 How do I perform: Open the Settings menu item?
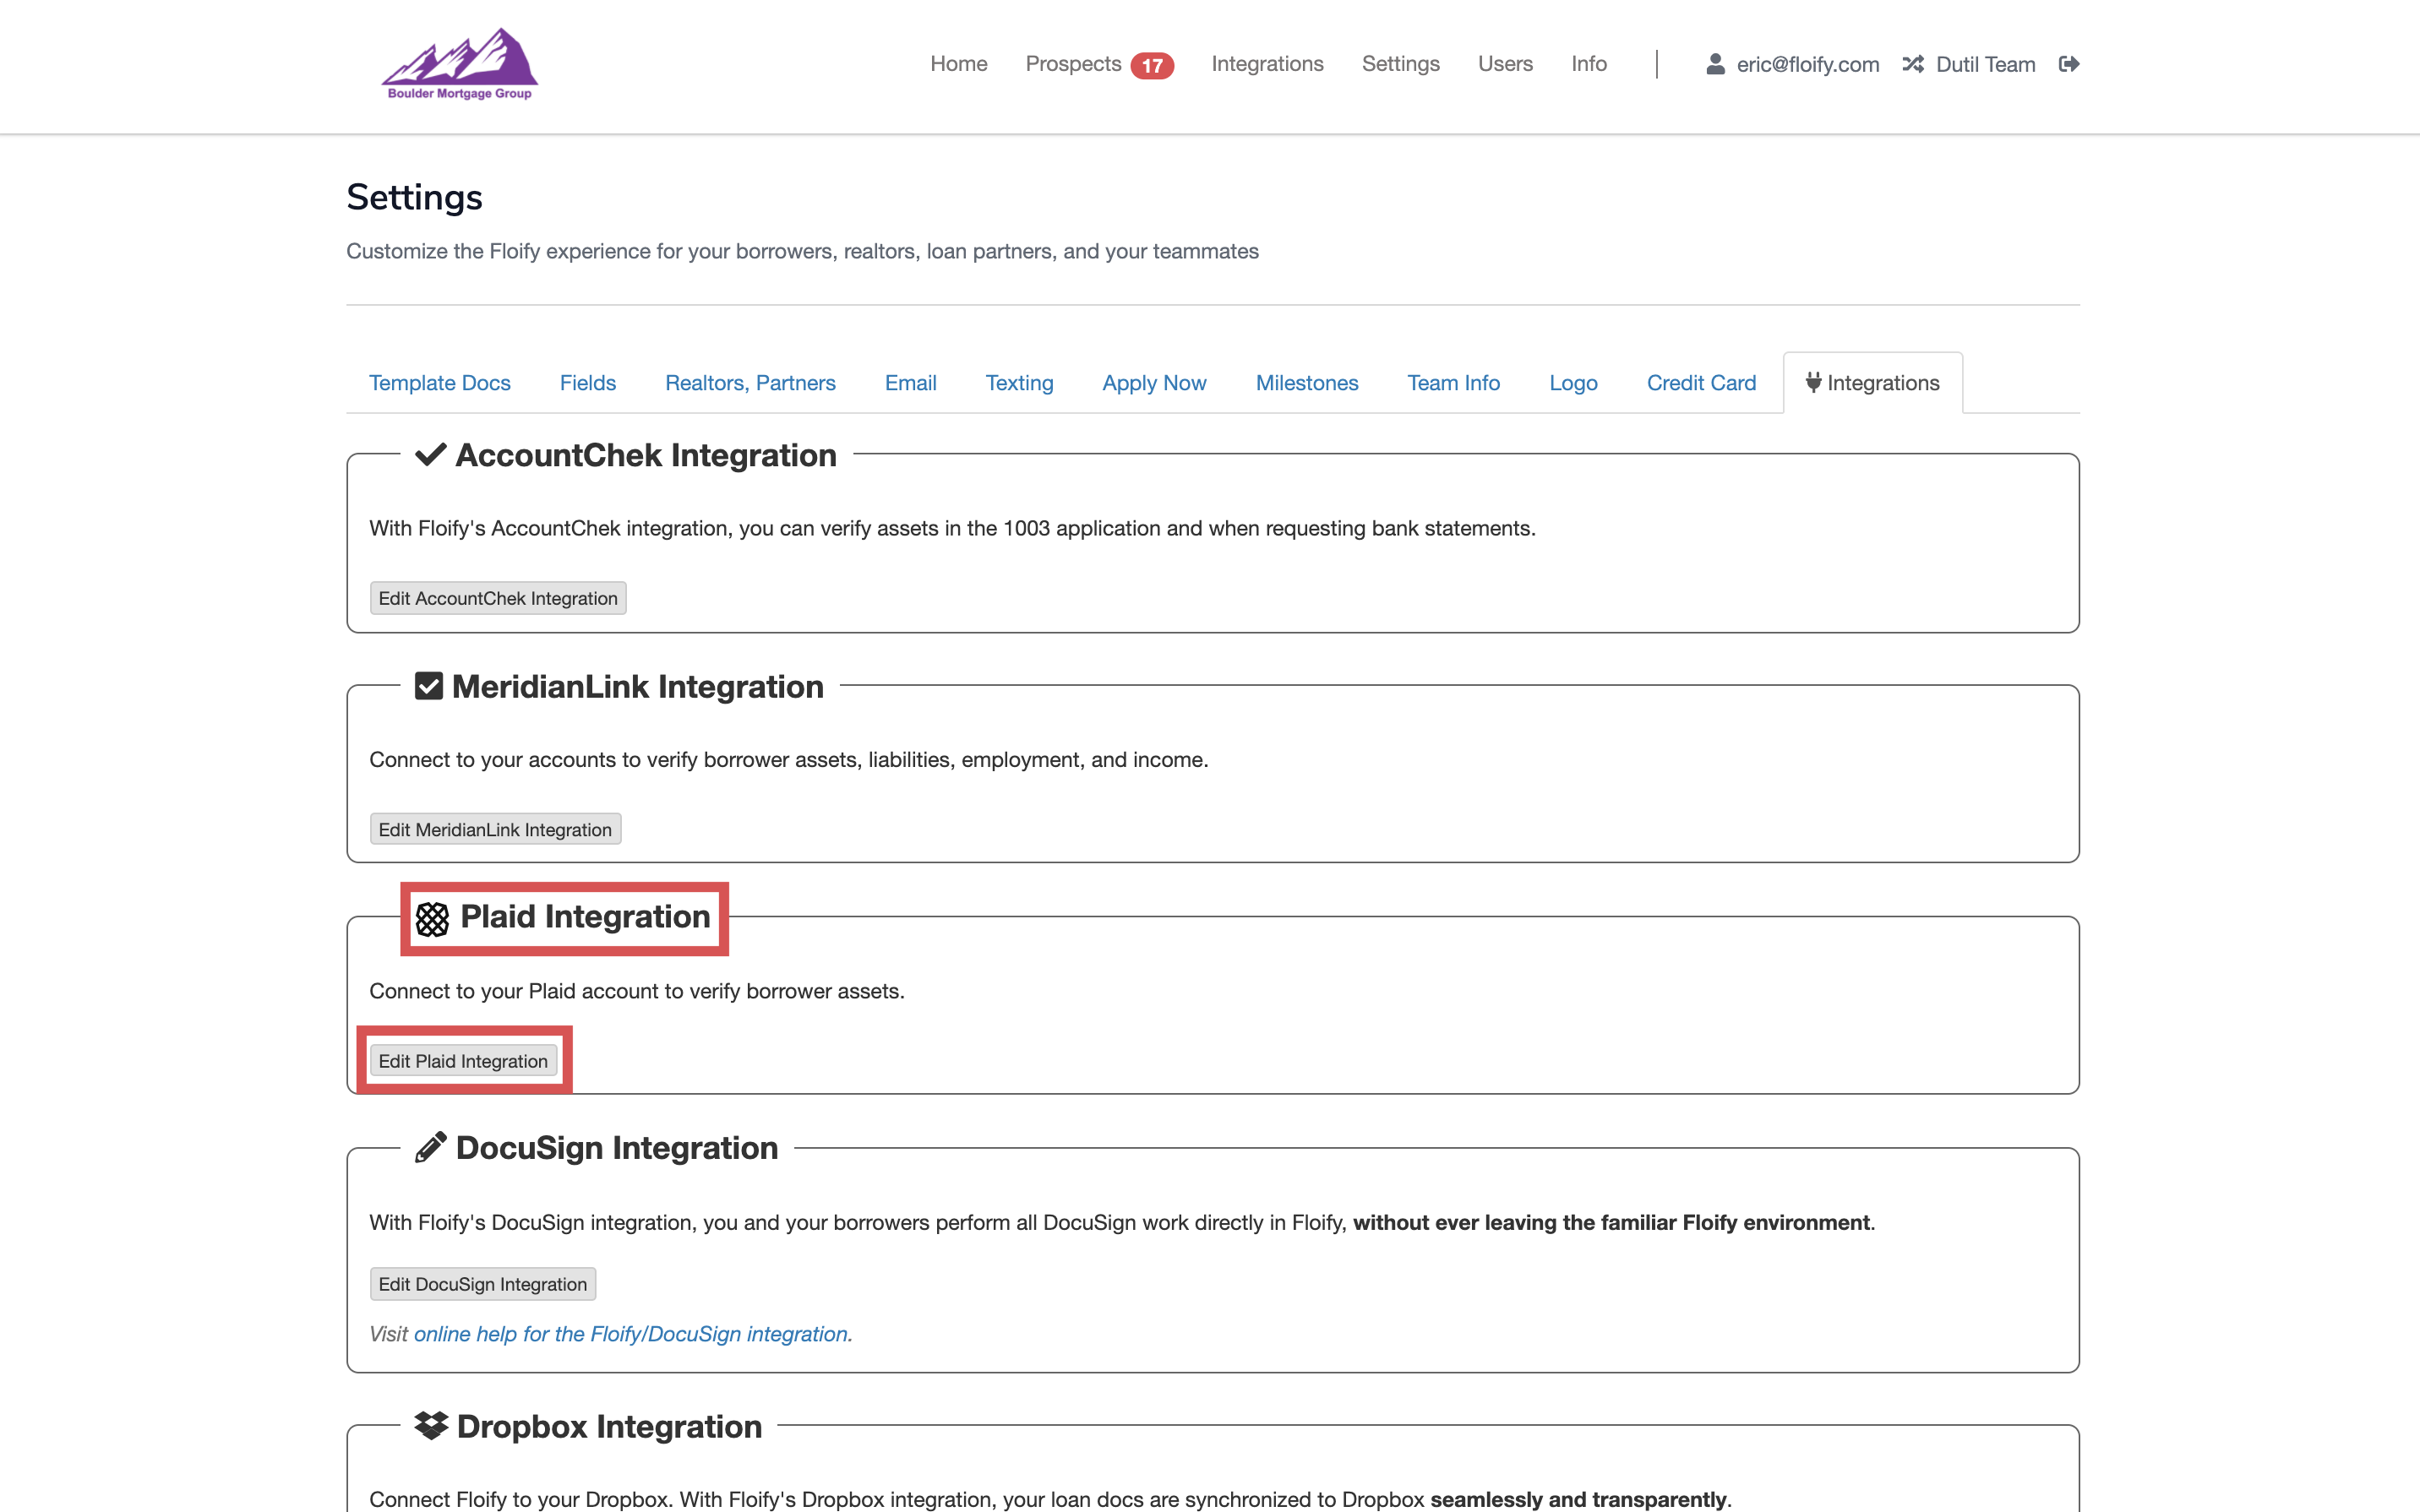(1401, 64)
